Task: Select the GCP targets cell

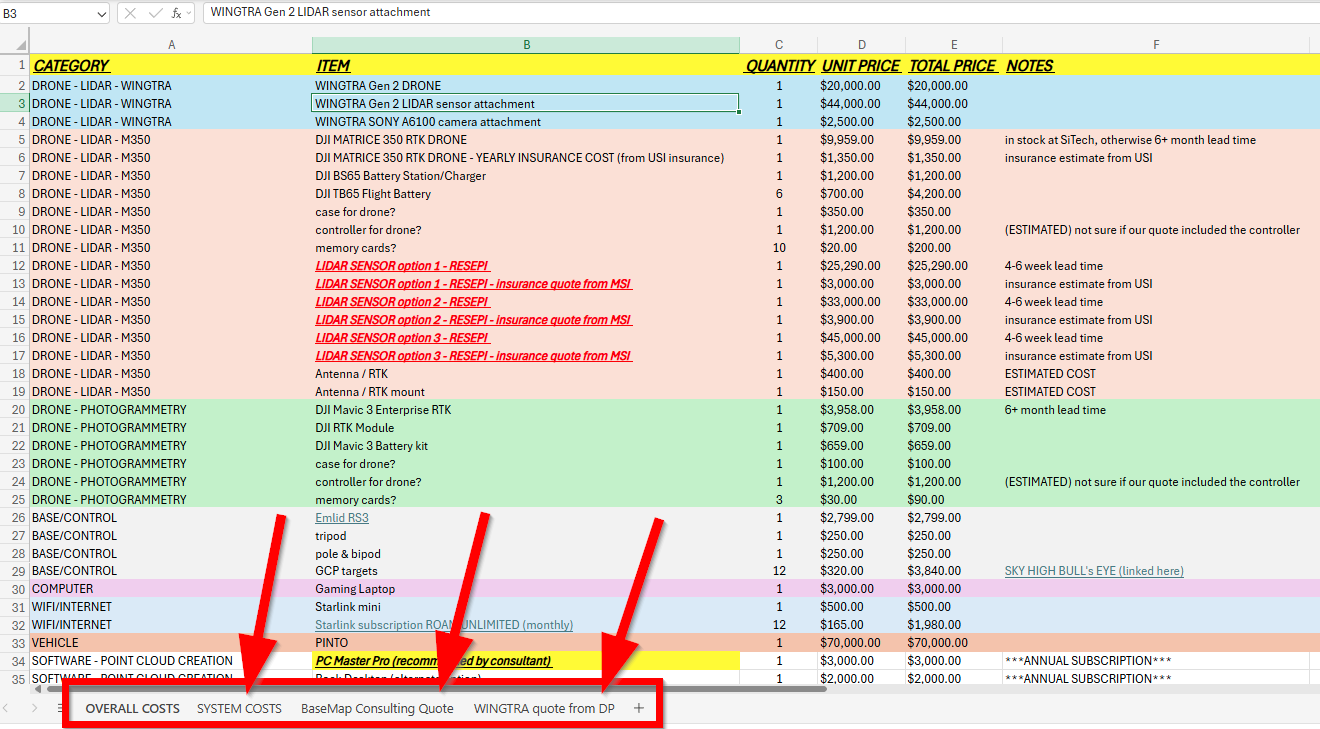Action: point(526,571)
